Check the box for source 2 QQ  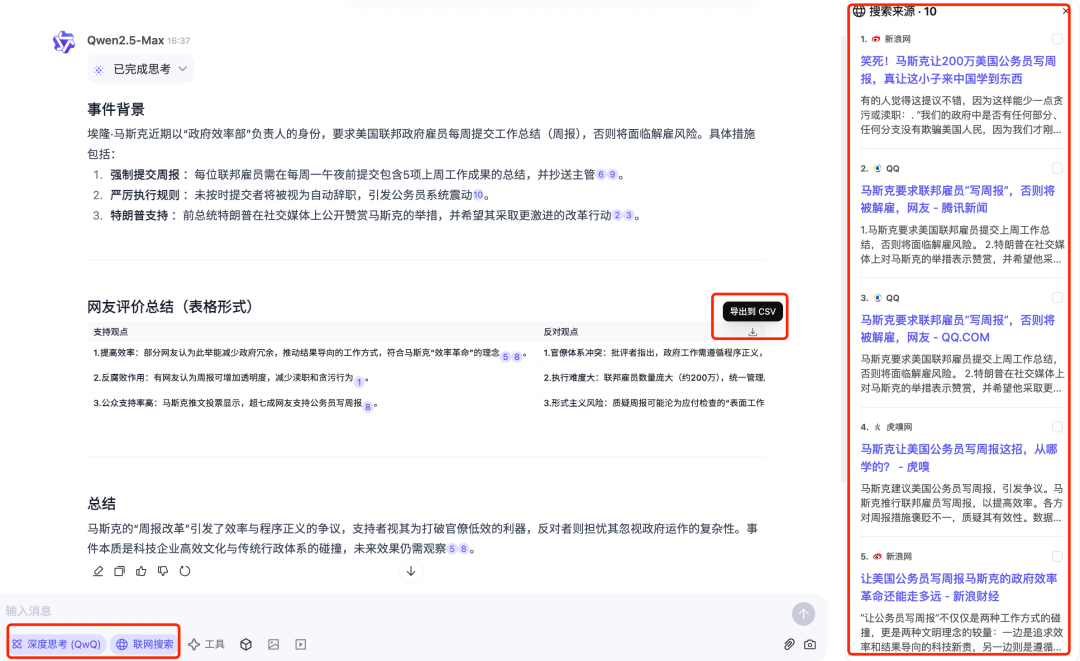coord(1057,168)
